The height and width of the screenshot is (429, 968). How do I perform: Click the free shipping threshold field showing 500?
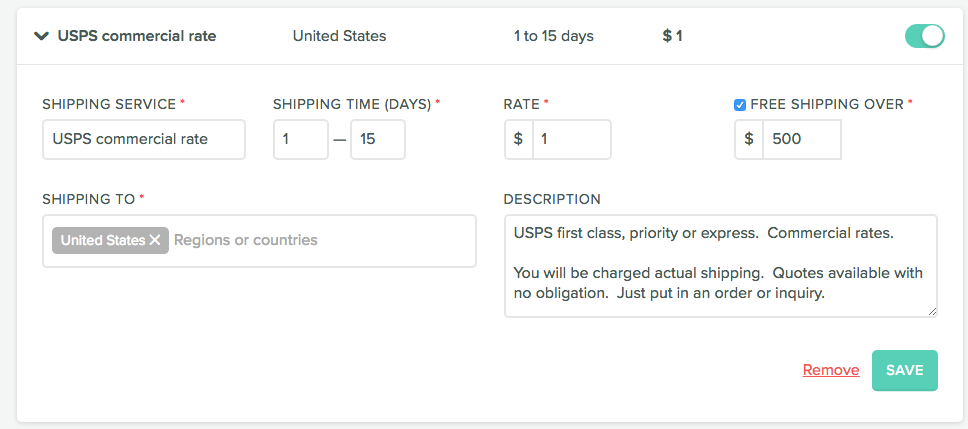coord(801,139)
